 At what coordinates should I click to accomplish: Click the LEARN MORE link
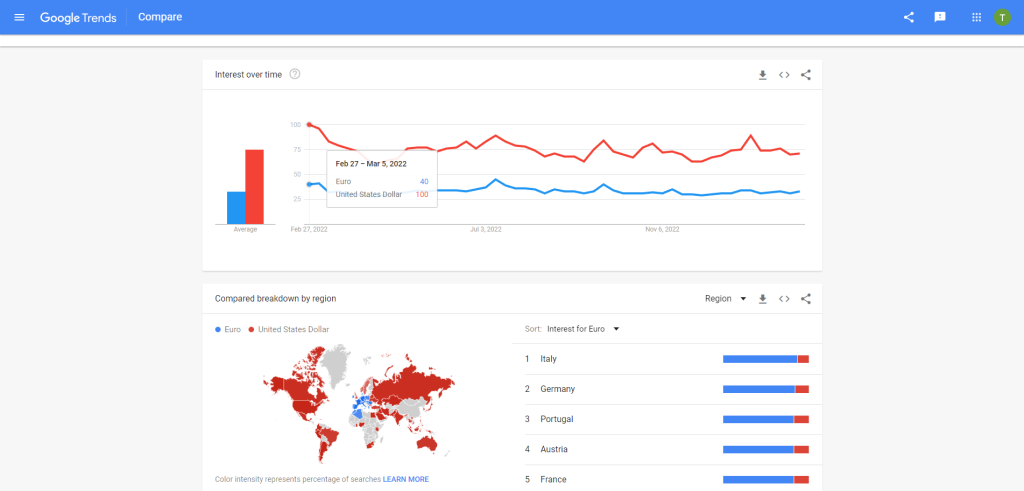point(406,479)
